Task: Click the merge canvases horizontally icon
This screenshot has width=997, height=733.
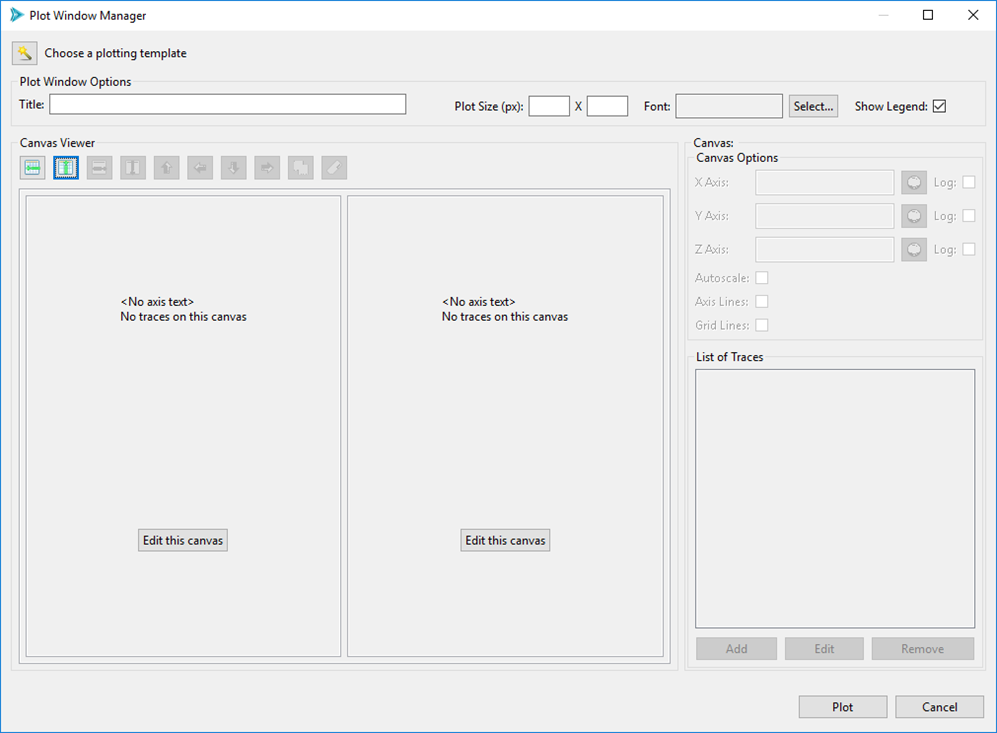Action: 99,167
